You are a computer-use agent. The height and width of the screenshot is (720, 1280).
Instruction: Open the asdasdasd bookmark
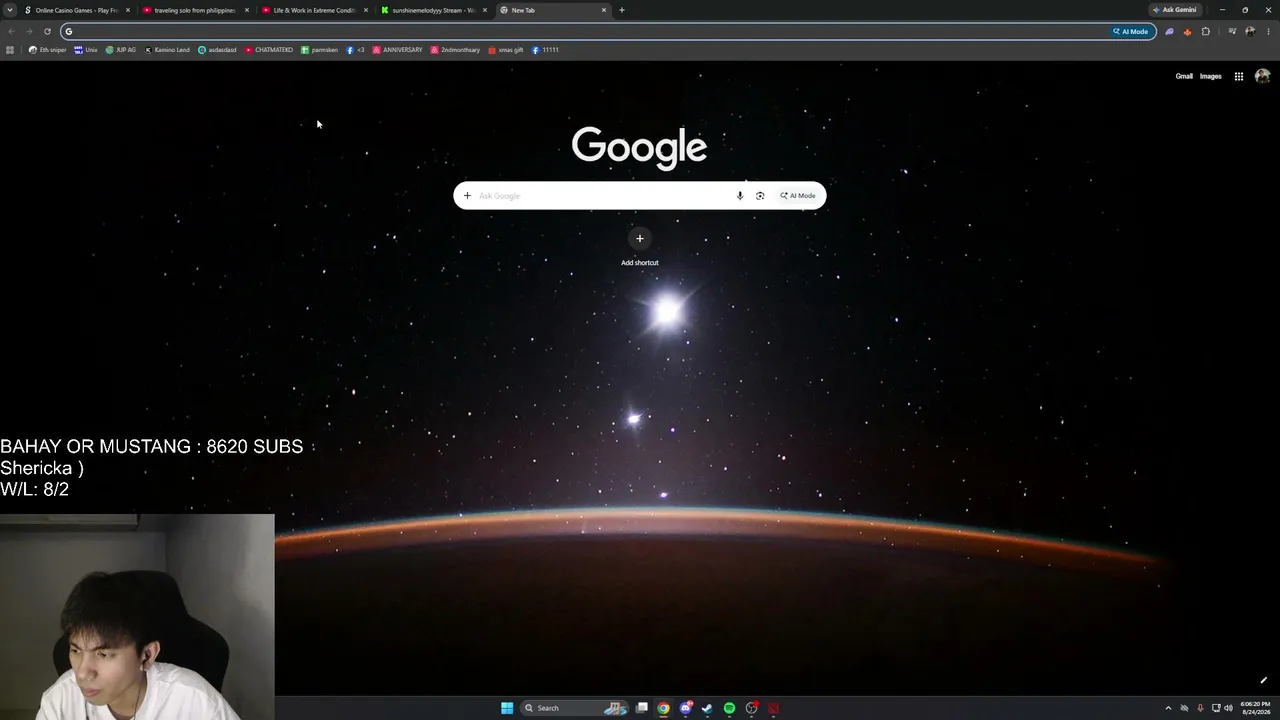tap(217, 50)
